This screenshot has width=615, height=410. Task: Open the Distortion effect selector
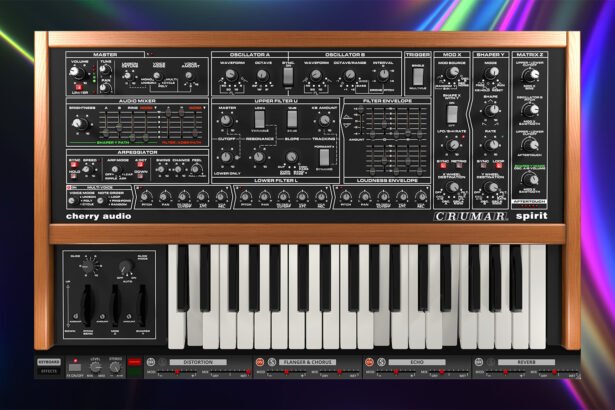click(x=198, y=362)
